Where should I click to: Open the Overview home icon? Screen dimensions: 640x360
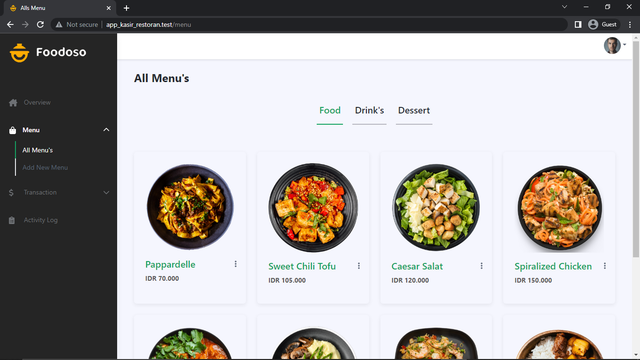click(13, 103)
